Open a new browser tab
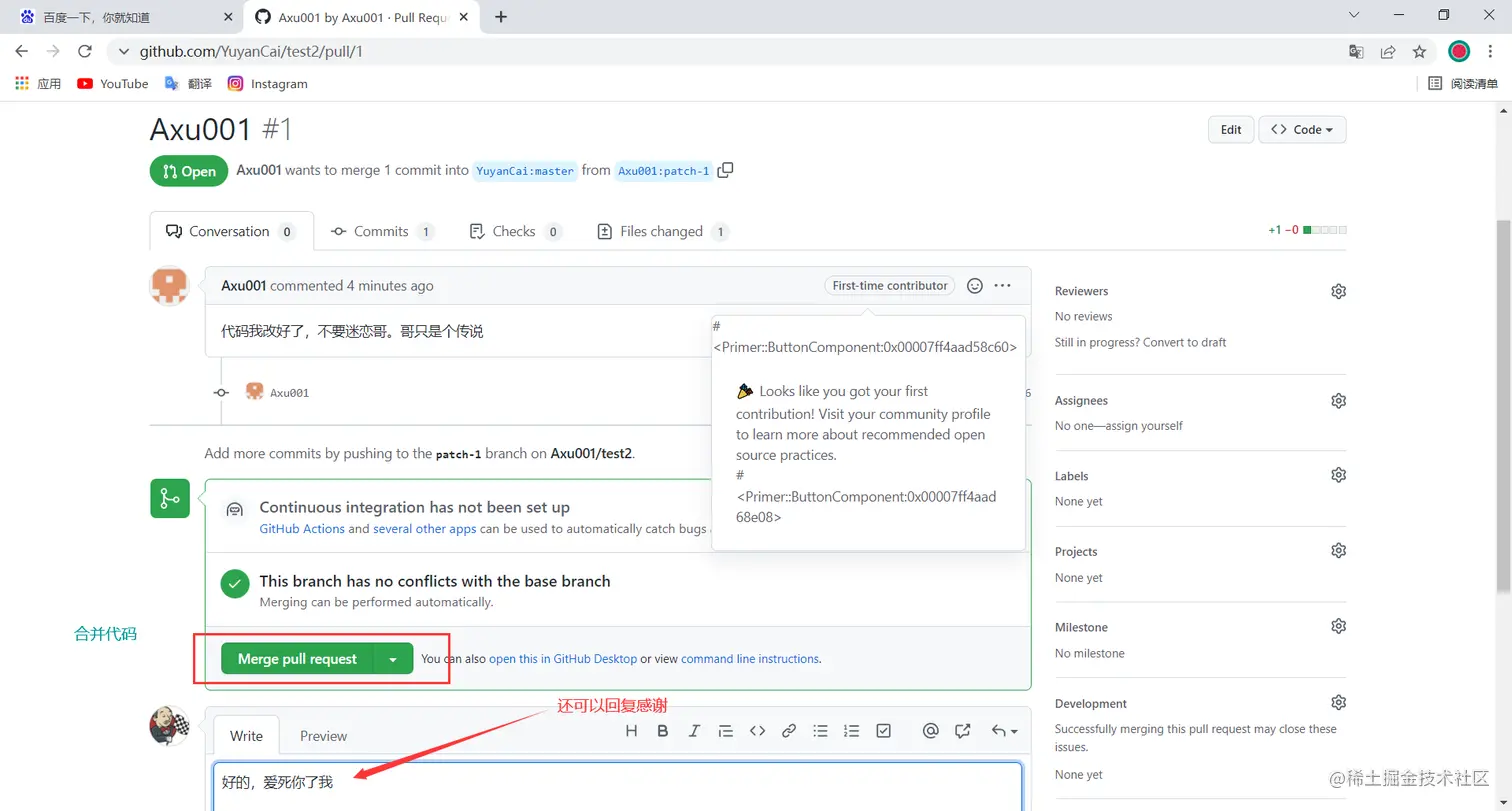1512x811 pixels. point(501,17)
